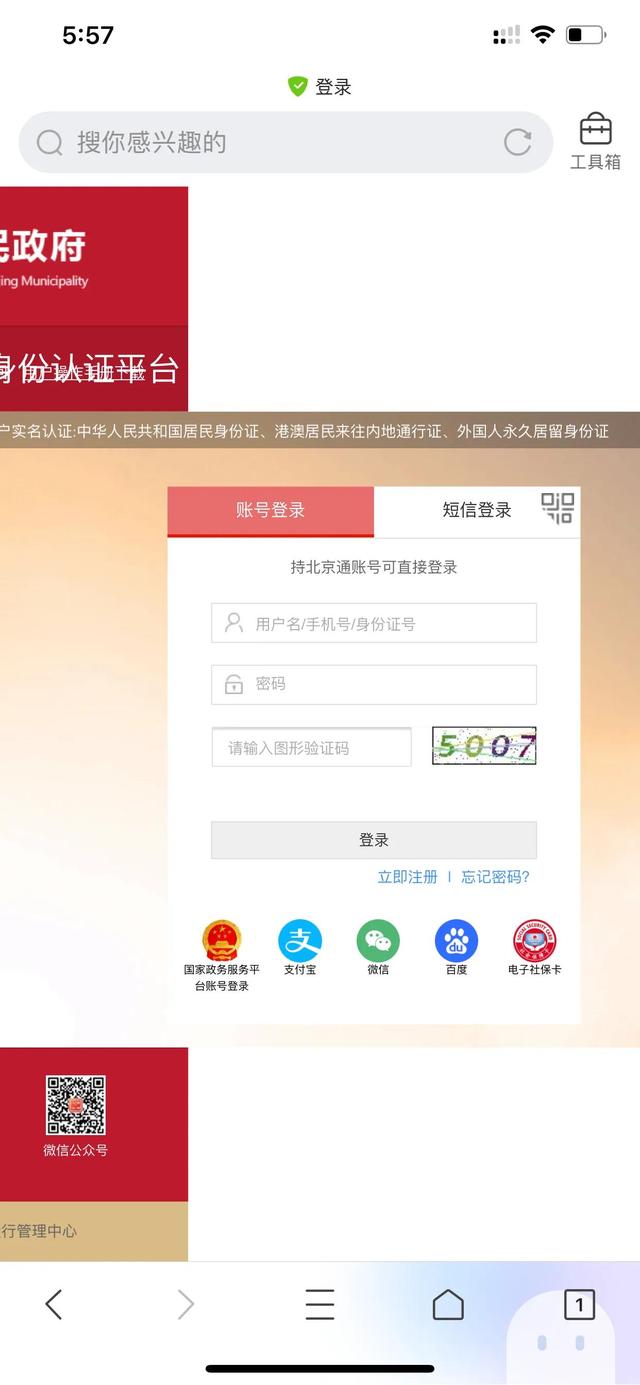Focus the 用户名/手机号/身份证号 field
This screenshot has height=1385, width=640.
[374, 623]
